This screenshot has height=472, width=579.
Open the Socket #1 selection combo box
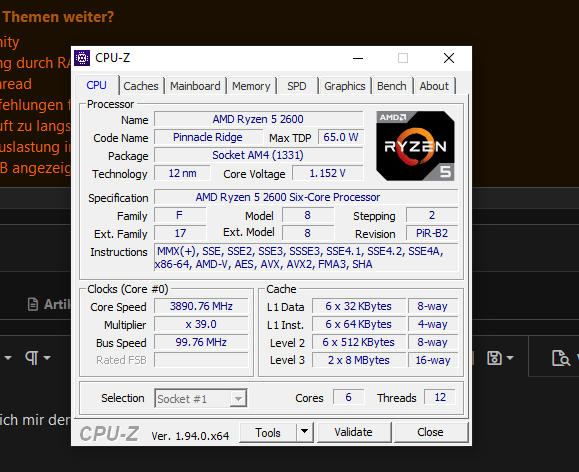point(201,399)
